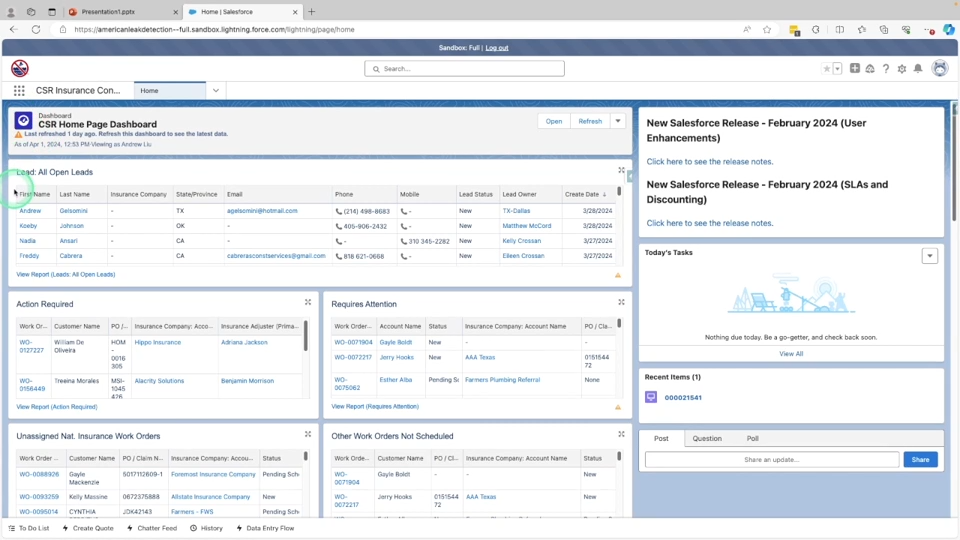The image size is (960, 540).
Task: Click the Refresh dashboard button
Action: click(590, 121)
